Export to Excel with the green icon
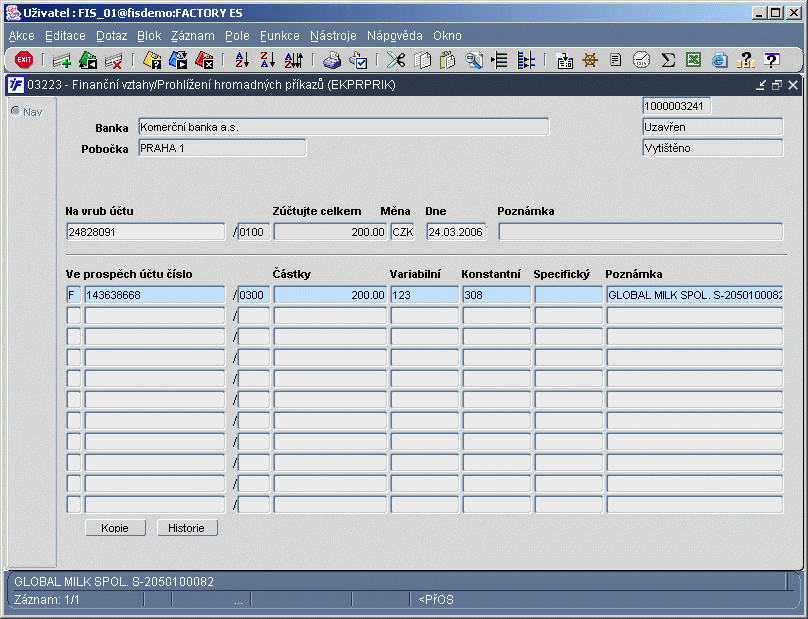The height and width of the screenshot is (619, 808). point(694,61)
